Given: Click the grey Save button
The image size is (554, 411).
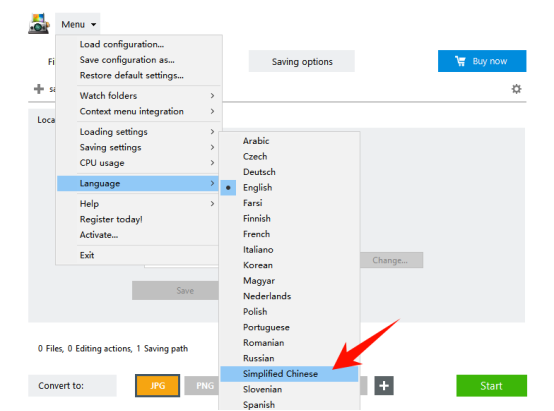Looking at the screenshot, I should tap(176, 290).
